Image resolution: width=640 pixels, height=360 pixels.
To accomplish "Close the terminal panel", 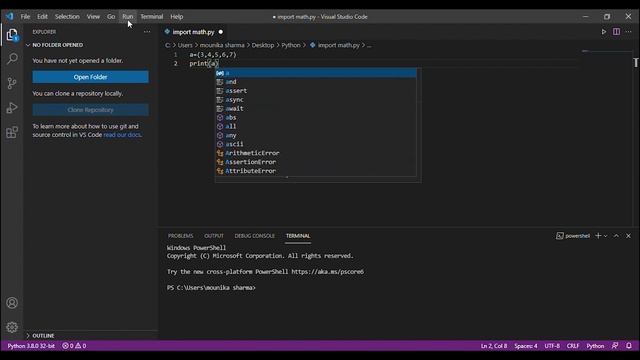I will 629,236.
